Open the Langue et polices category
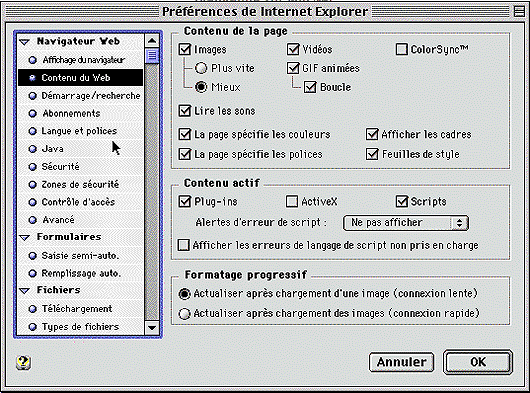The image size is (530, 393). click(x=80, y=131)
